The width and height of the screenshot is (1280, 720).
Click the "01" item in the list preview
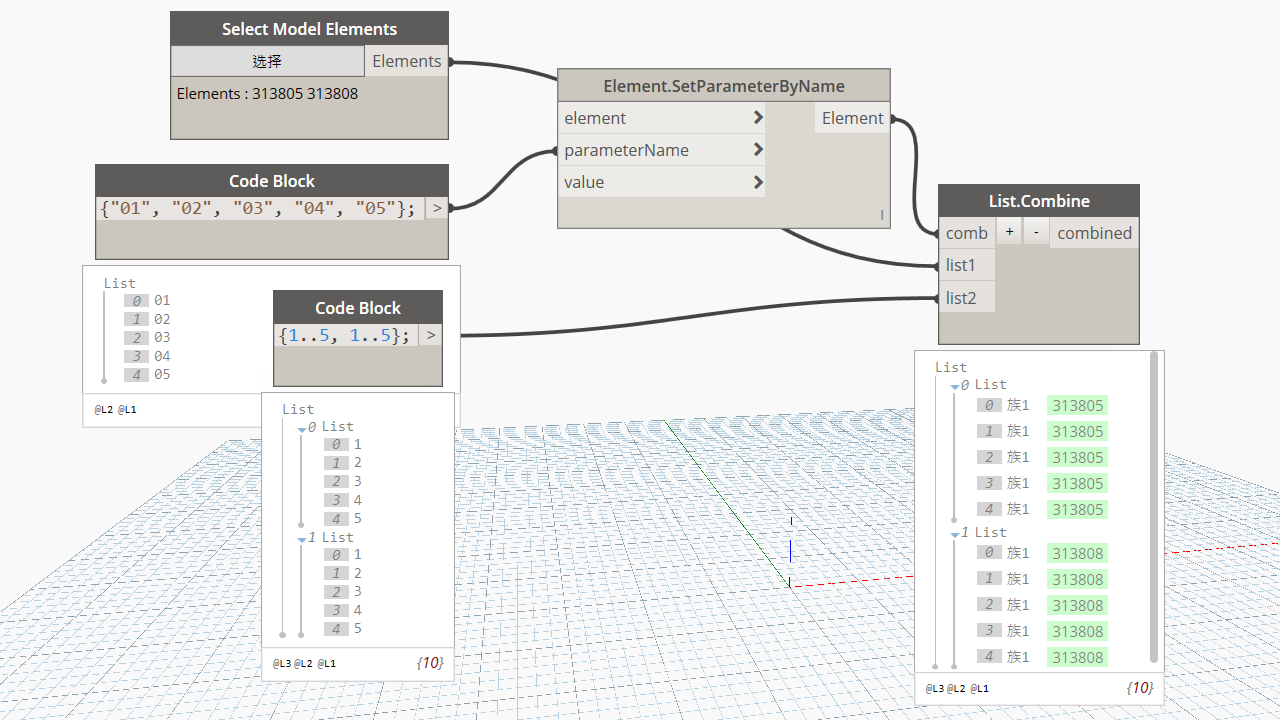point(162,300)
